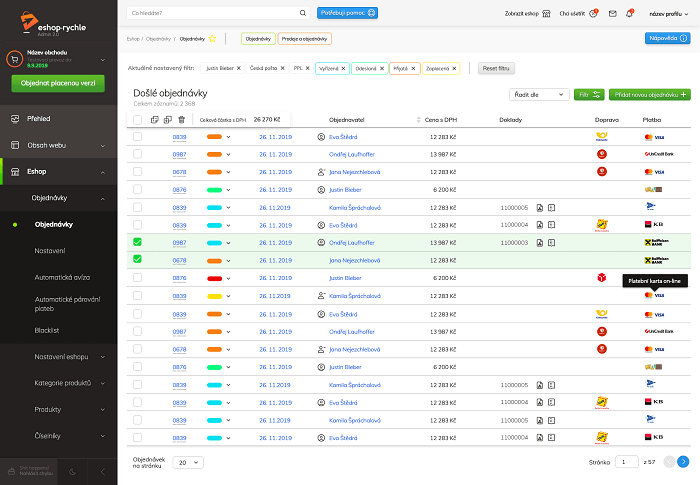700x485 pixels.
Task: Uncheck the selected Jana Nejezchlebová order row
Action: (137, 260)
